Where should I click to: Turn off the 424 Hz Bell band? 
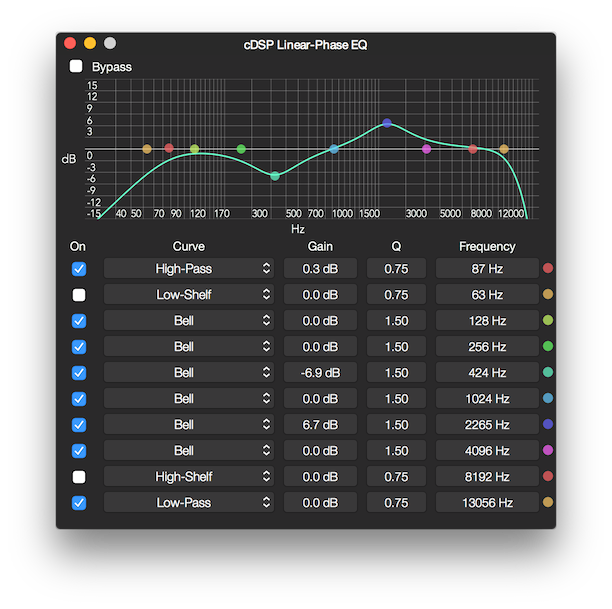pyautogui.click(x=79, y=373)
